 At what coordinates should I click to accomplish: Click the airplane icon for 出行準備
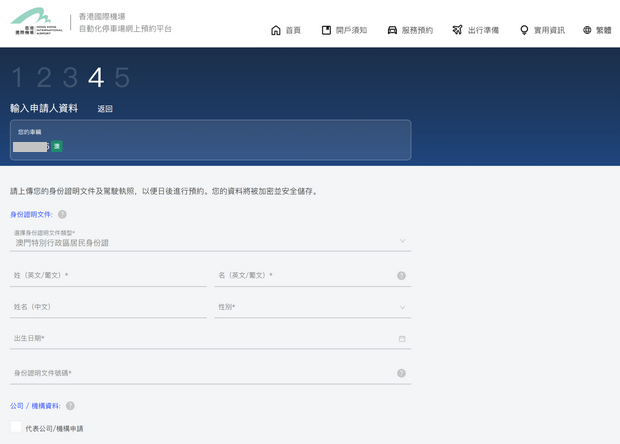tap(457, 30)
